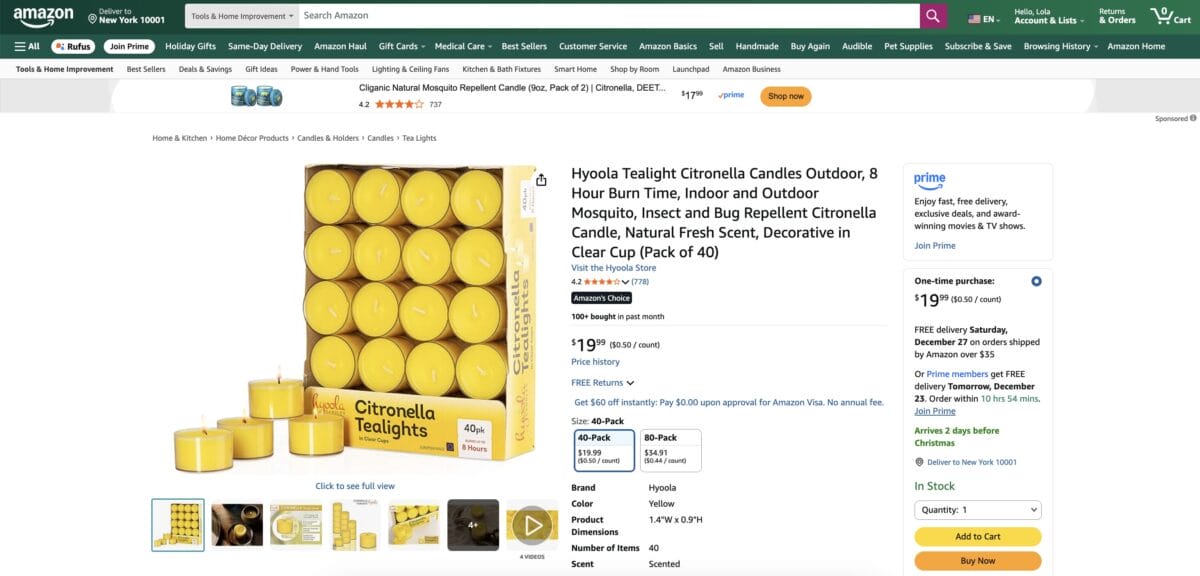
Task: Submit the search with the magnifier icon
Action: 932,15
